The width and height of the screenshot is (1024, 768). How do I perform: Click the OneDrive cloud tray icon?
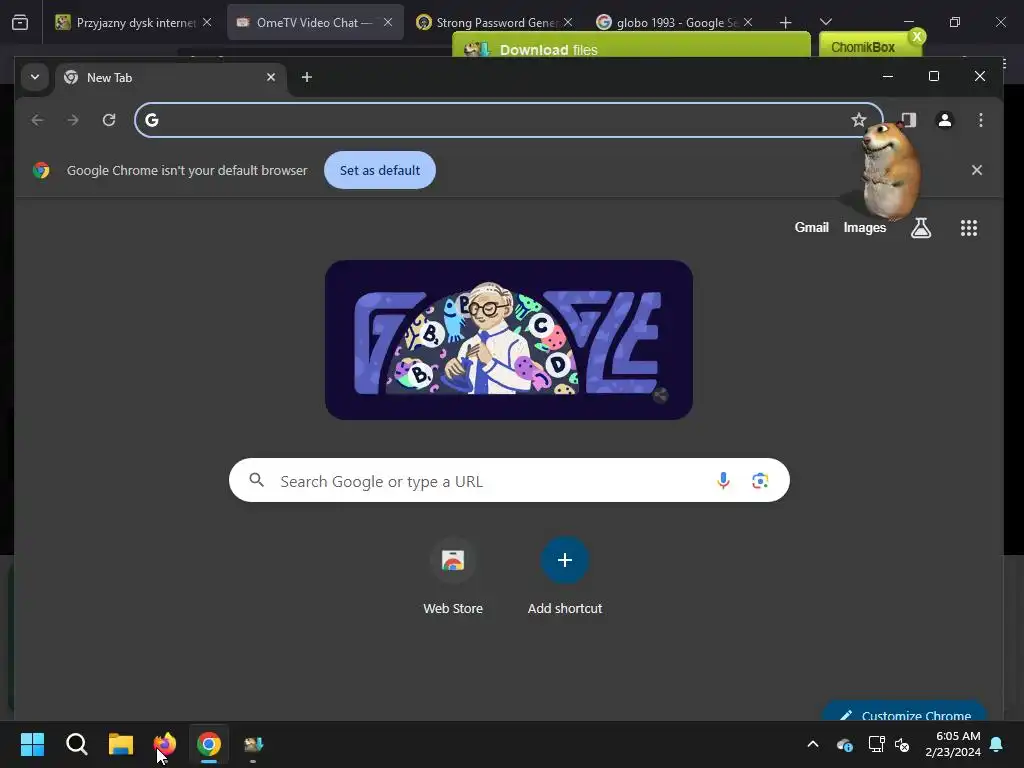[844, 744]
